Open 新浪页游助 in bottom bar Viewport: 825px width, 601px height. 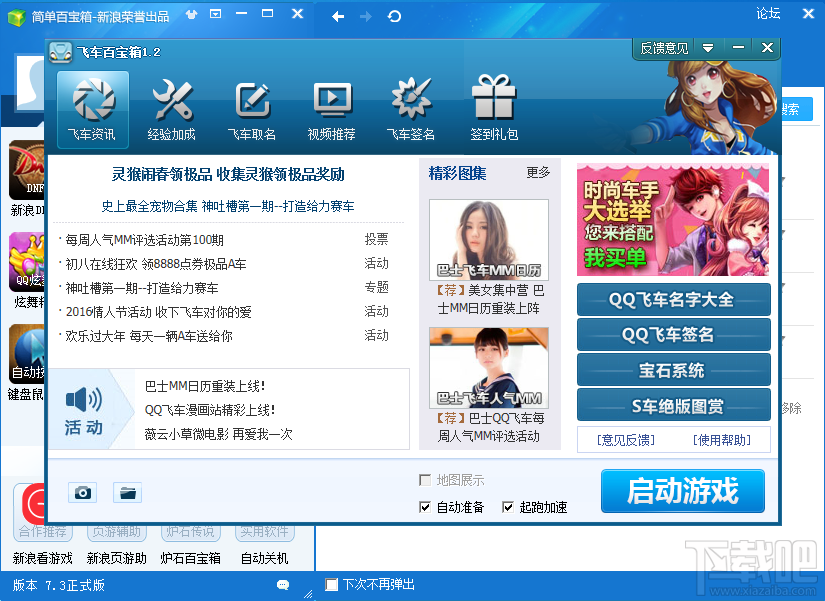click(117, 558)
